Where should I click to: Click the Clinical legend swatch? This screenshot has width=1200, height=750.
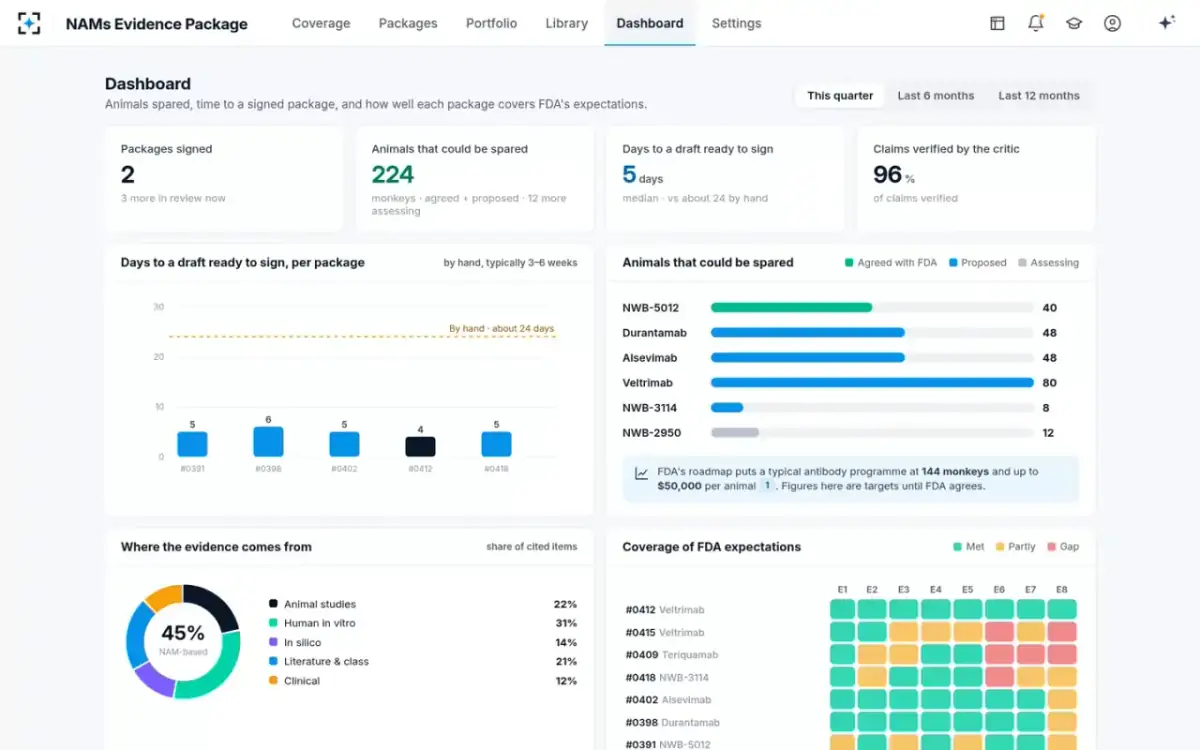click(273, 681)
